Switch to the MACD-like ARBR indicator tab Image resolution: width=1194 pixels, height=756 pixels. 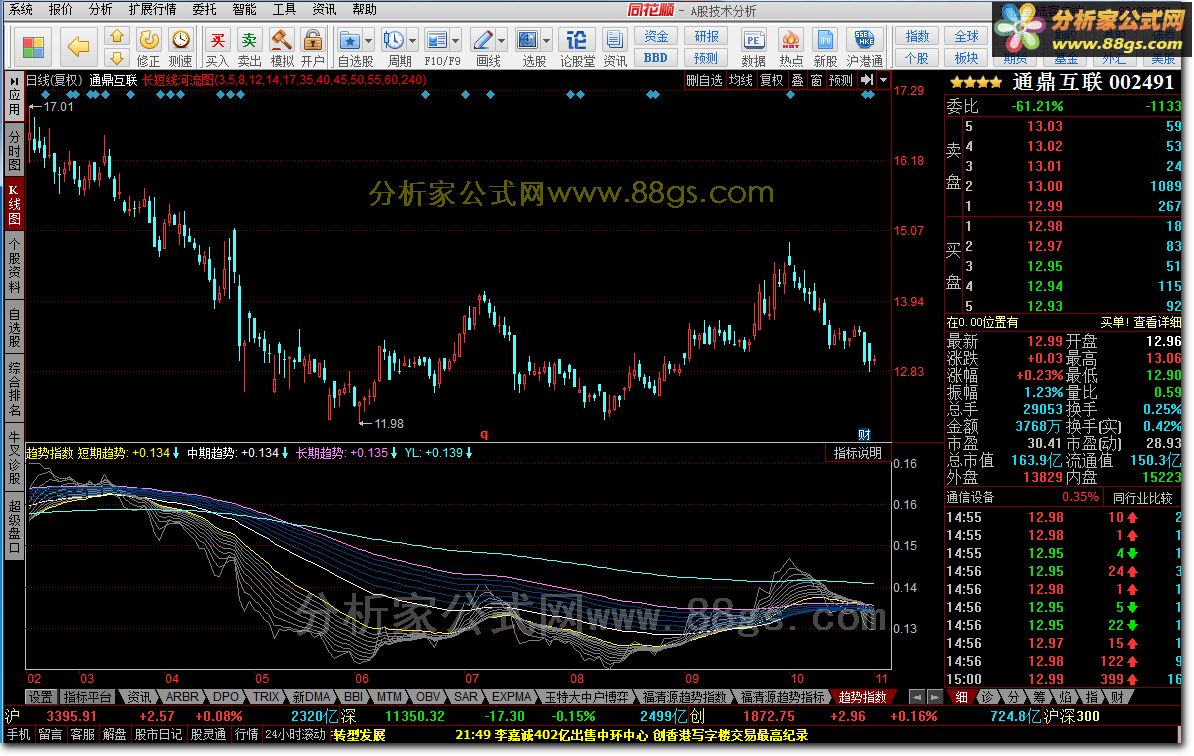pos(182,697)
